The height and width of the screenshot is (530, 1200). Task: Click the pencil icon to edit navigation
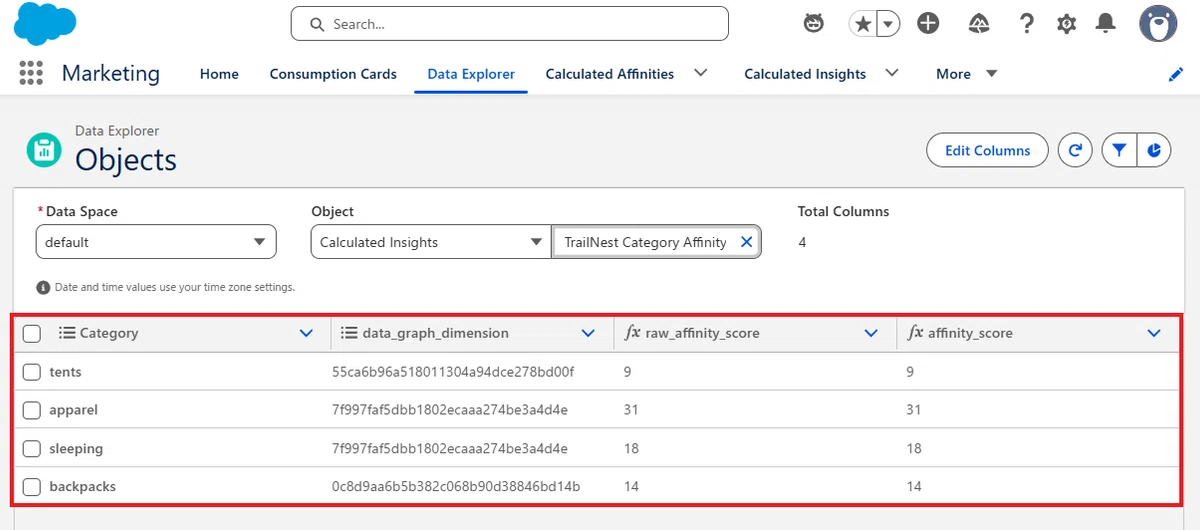1176,75
